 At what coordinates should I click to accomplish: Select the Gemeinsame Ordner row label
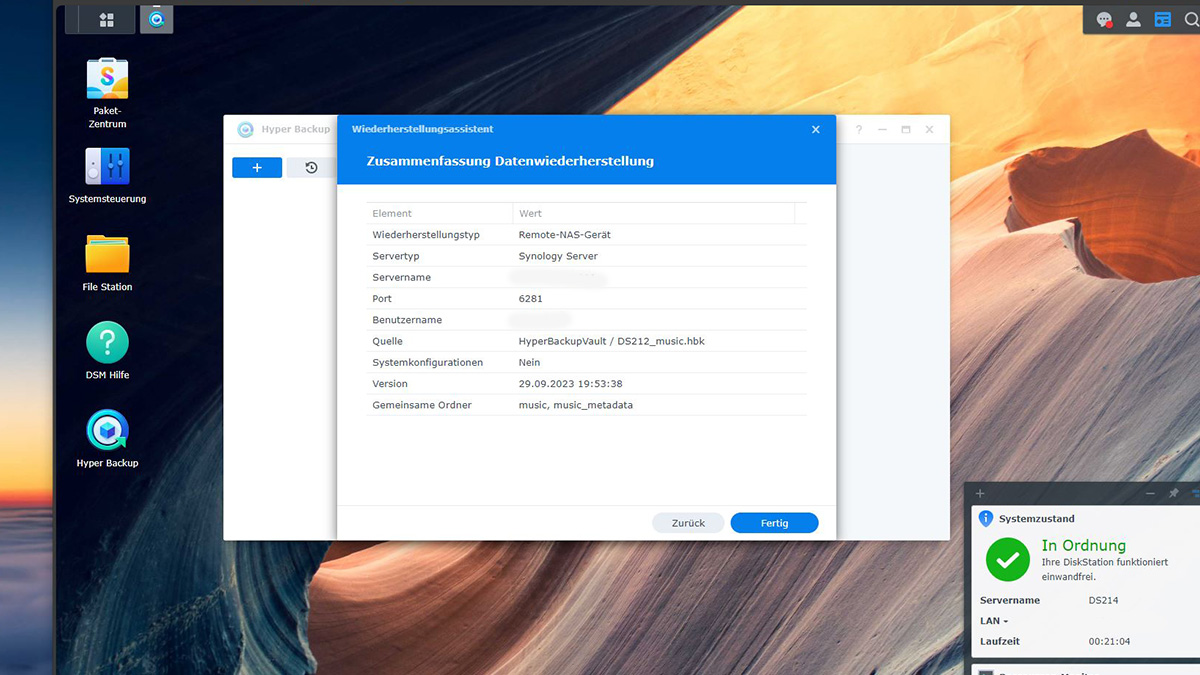(422, 405)
